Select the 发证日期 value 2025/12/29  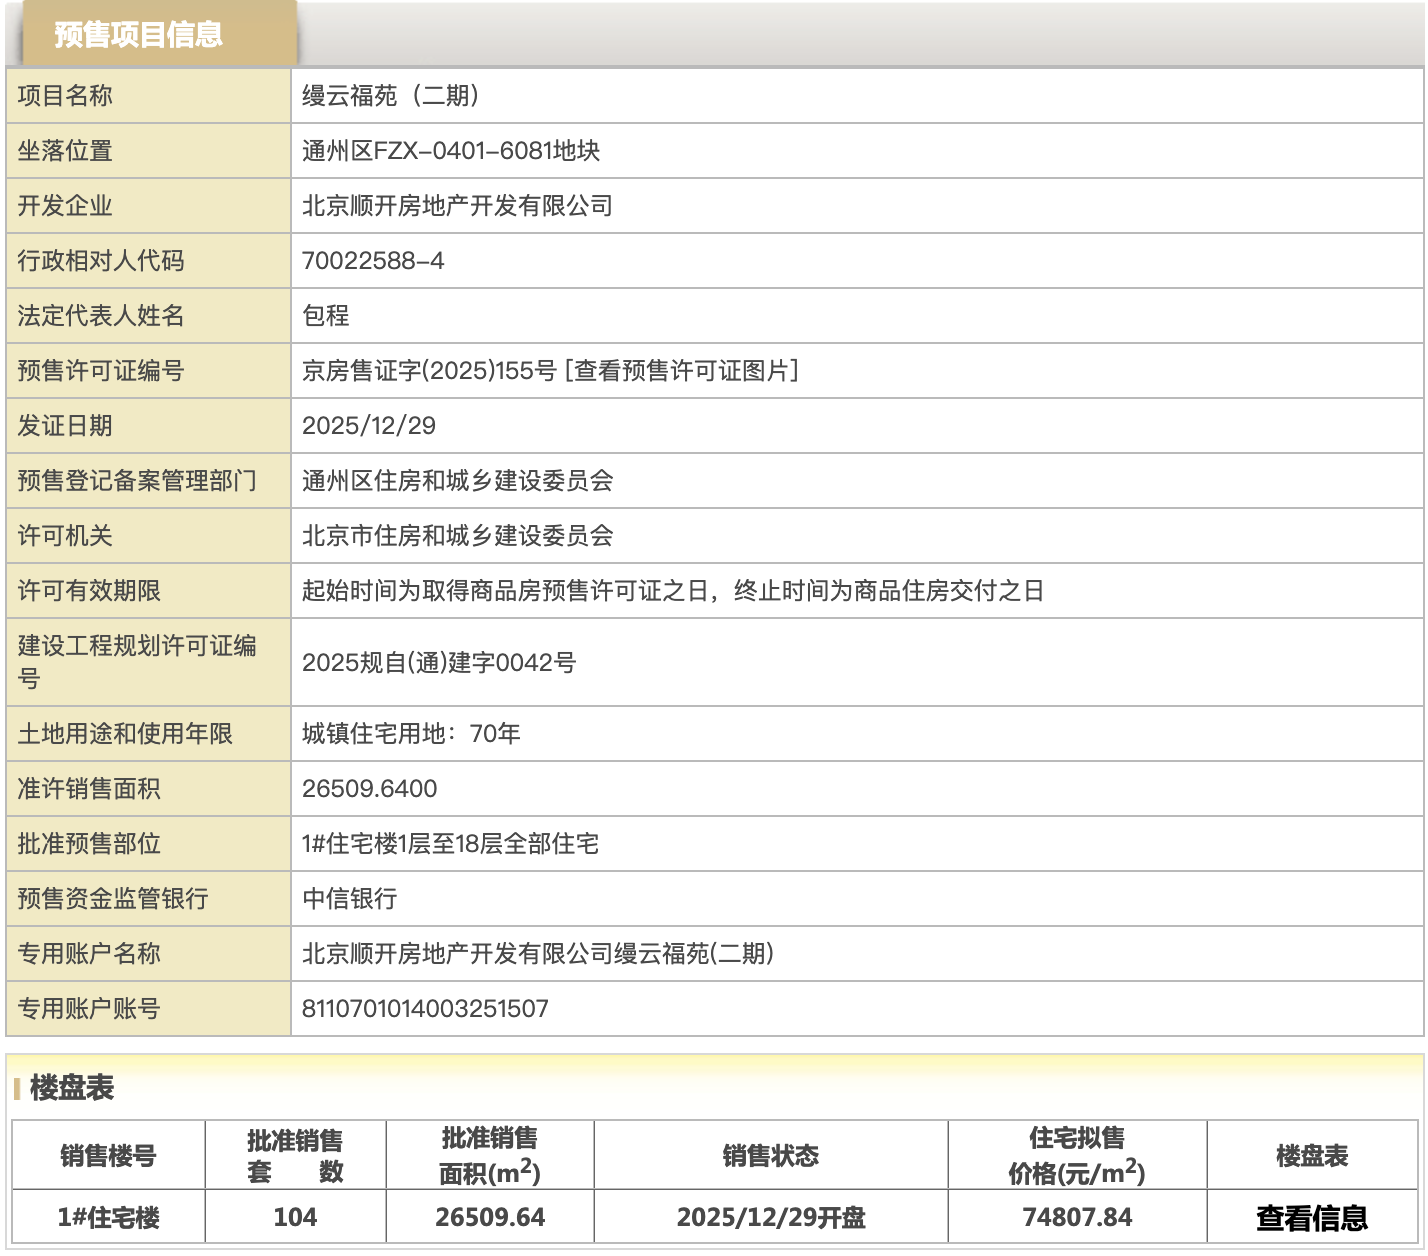coord(369,426)
